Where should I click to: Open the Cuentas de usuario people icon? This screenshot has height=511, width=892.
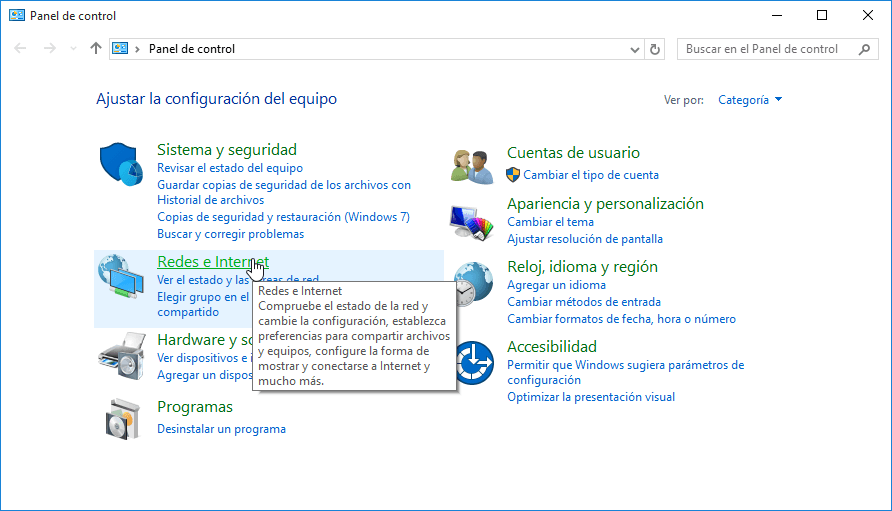point(472,166)
